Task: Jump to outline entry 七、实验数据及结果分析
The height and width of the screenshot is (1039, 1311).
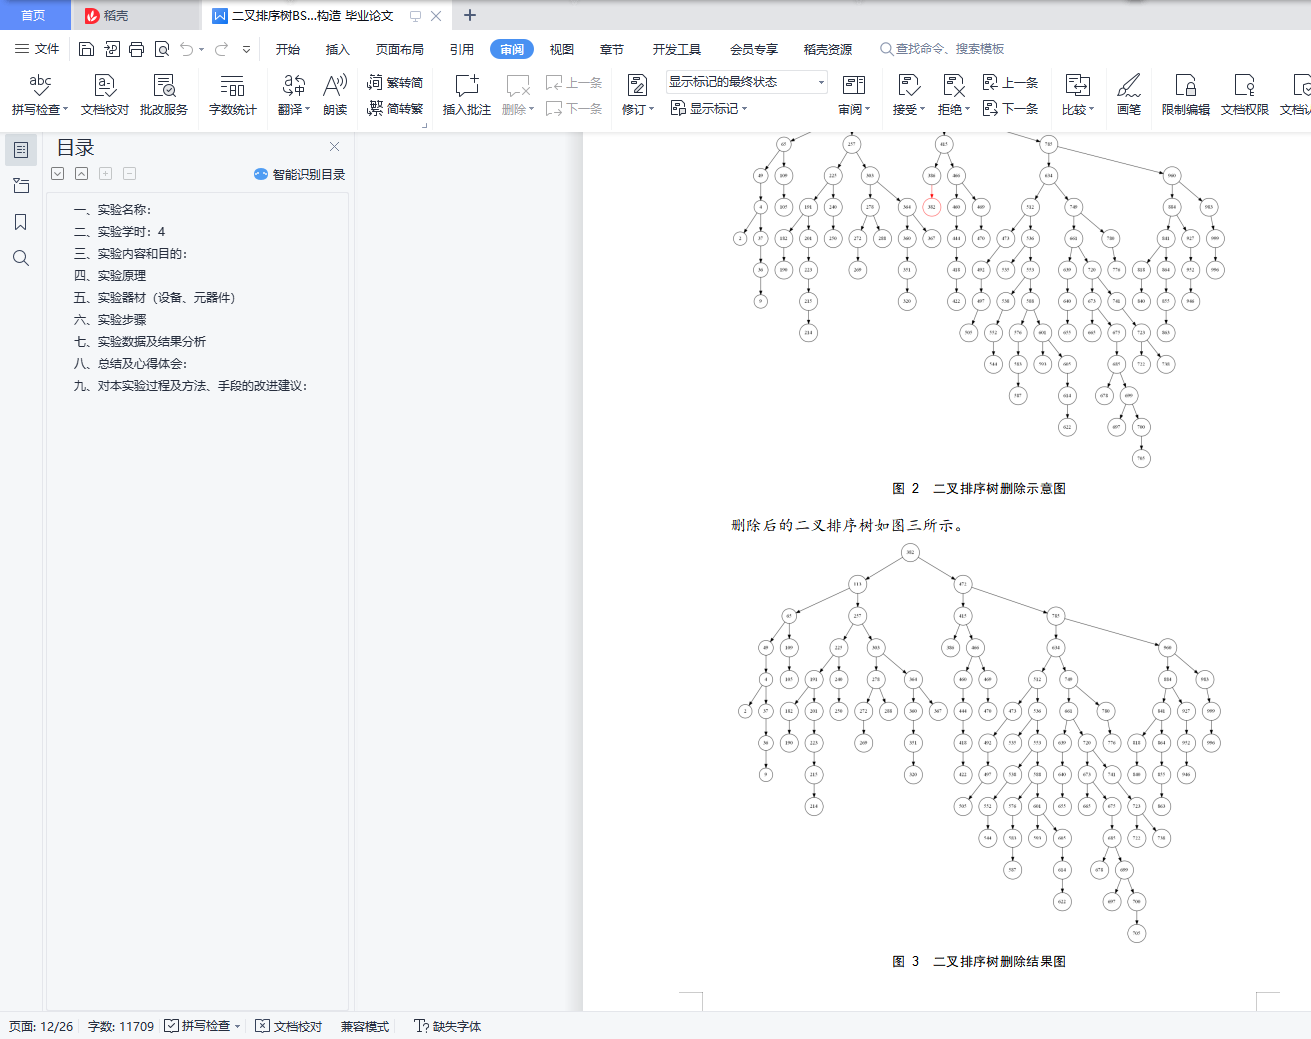Action: (140, 342)
